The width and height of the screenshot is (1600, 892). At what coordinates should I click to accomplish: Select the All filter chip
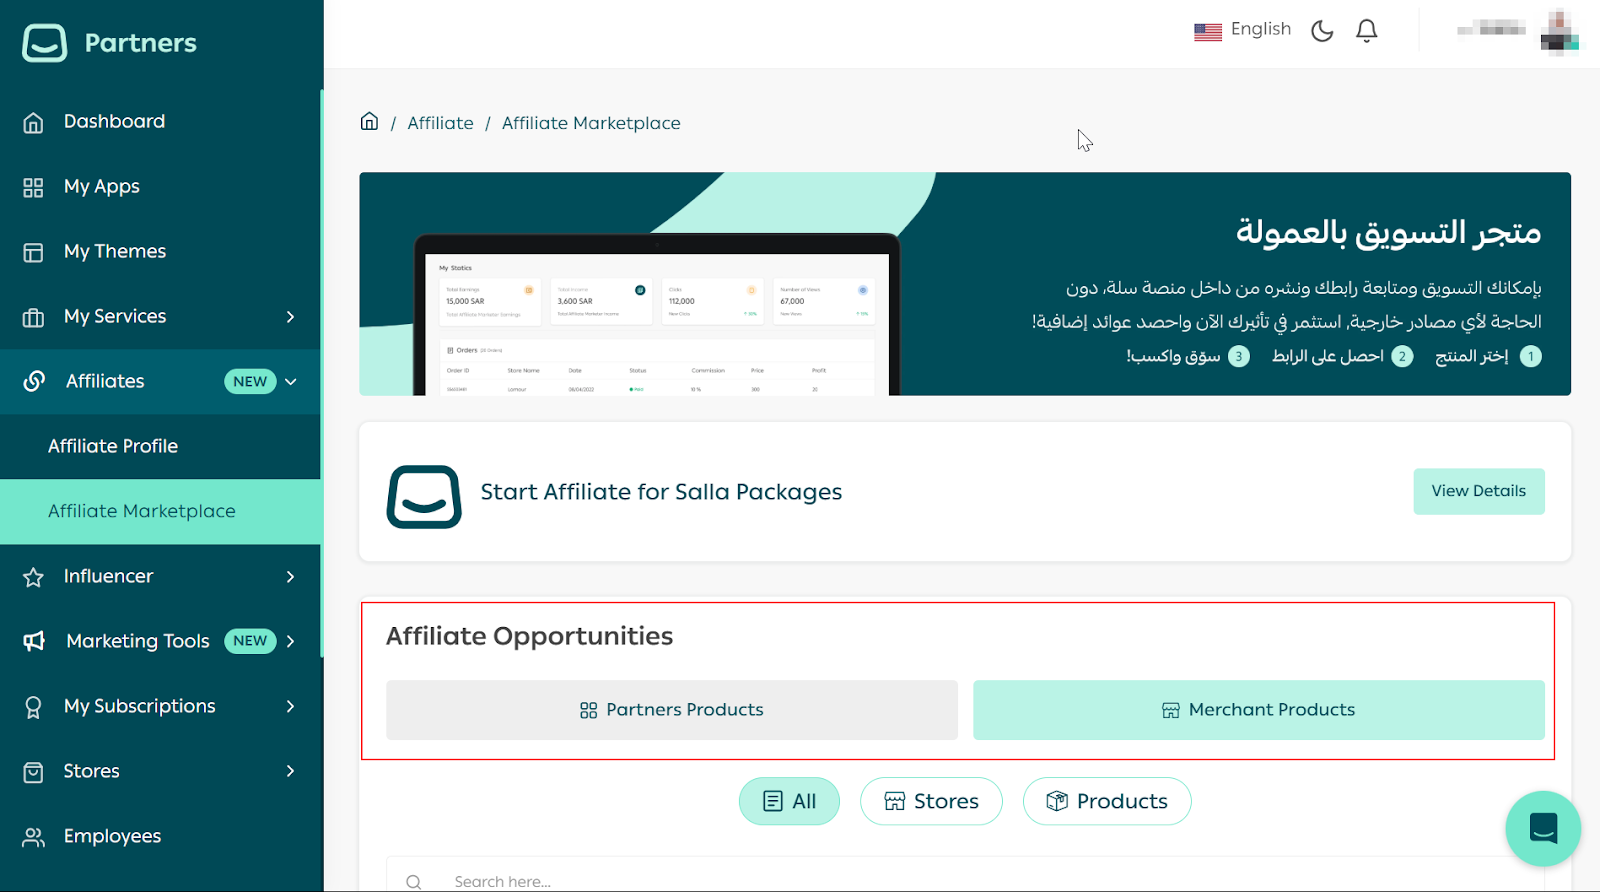pyautogui.click(x=789, y=801)
